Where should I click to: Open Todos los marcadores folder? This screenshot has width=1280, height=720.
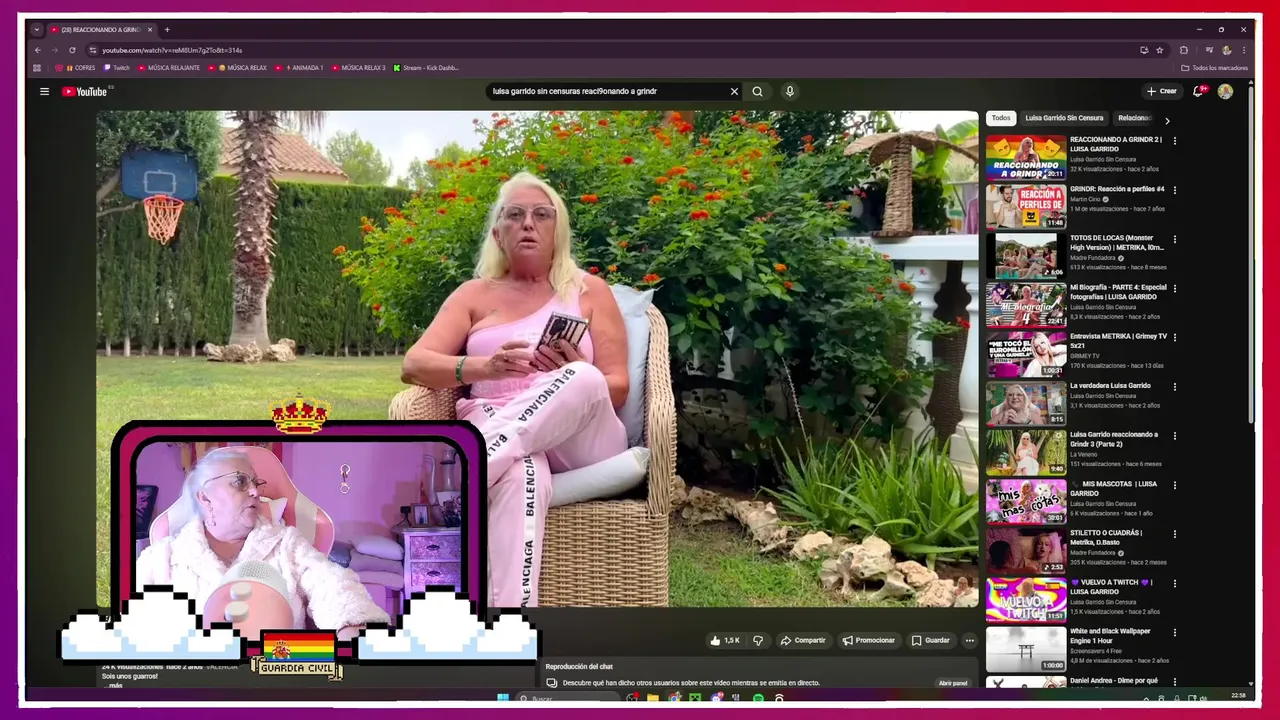(1214, 68)
